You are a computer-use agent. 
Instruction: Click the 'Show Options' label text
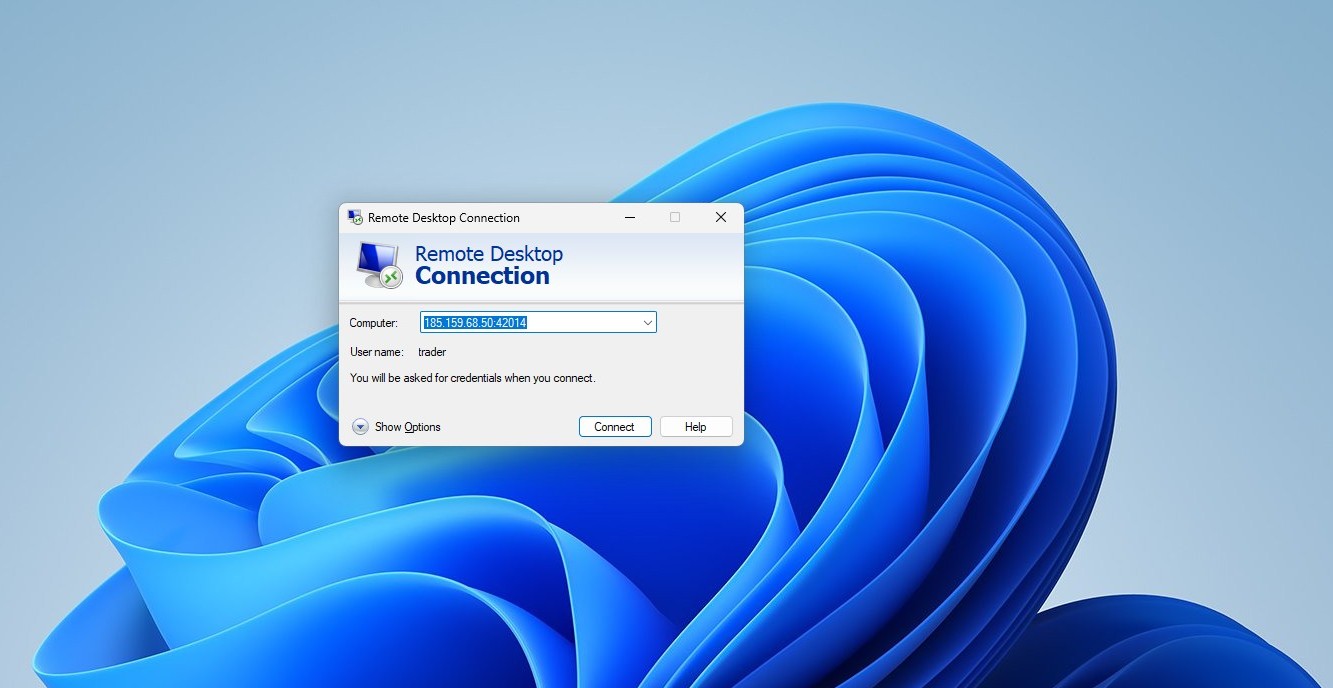click(x=408, y=427)
